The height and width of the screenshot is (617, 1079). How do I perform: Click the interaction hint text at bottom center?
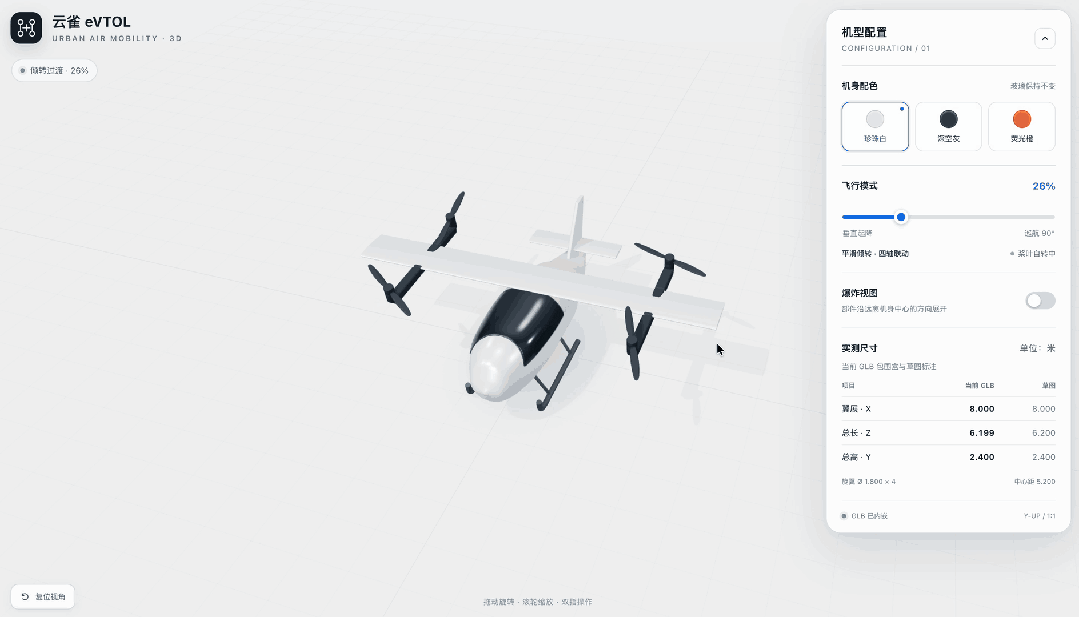point(537,602)
